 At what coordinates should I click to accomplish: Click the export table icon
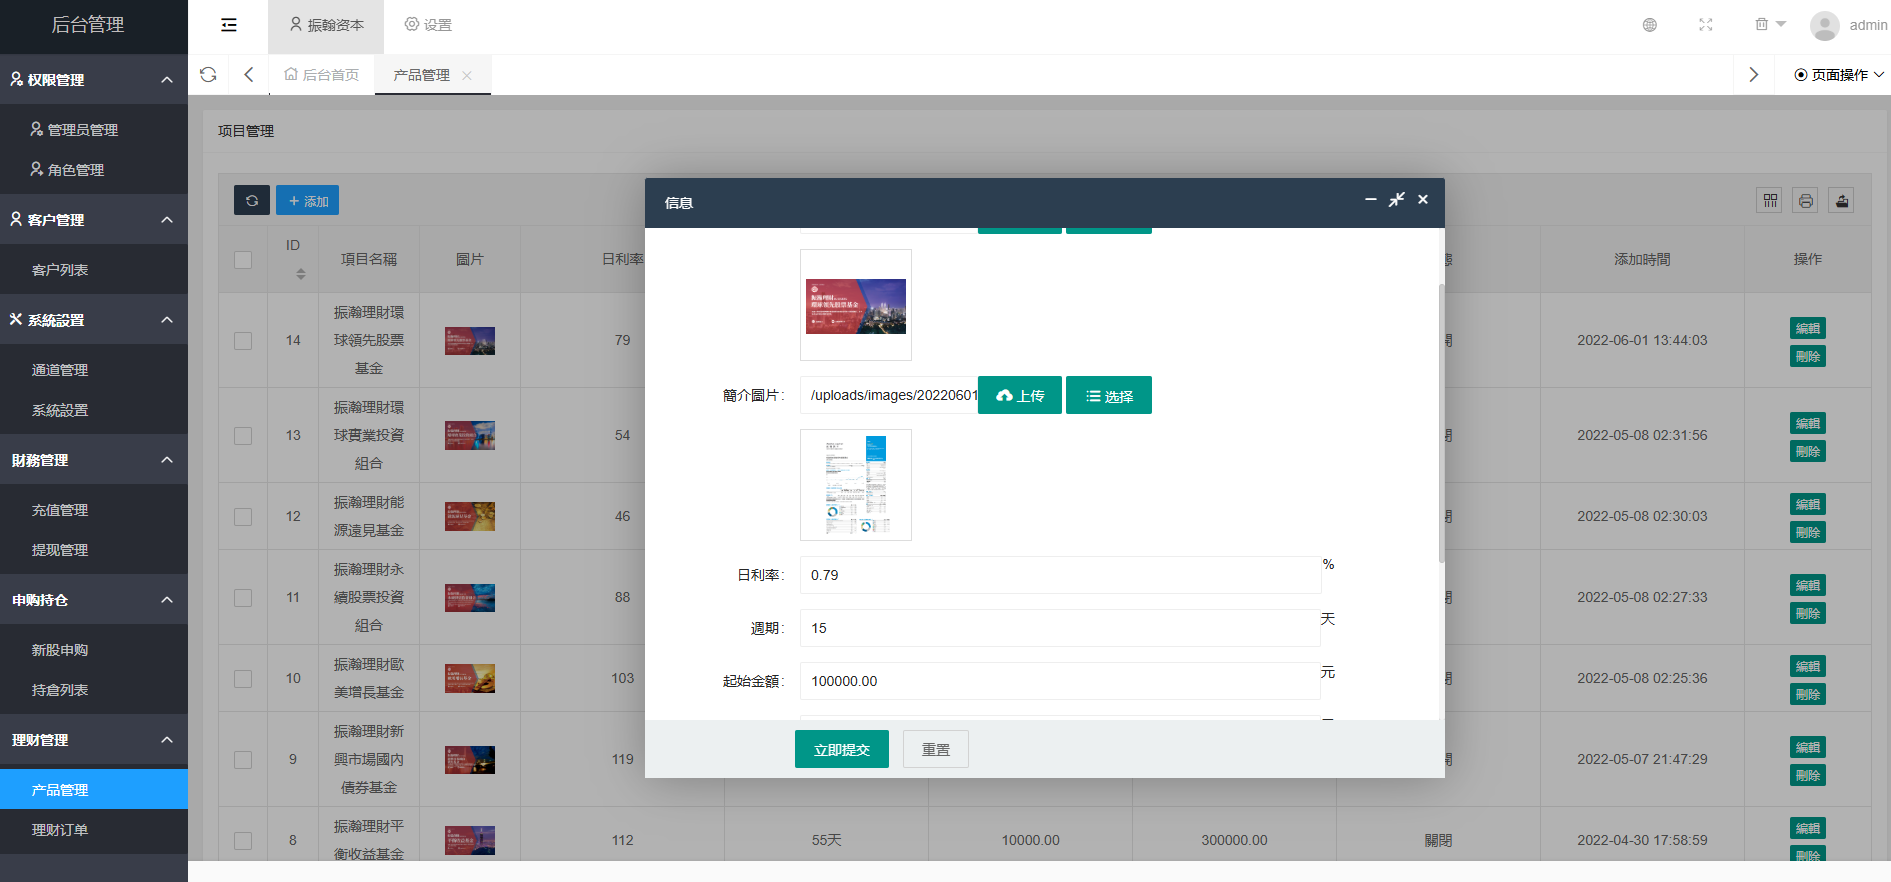(1841, 201)
